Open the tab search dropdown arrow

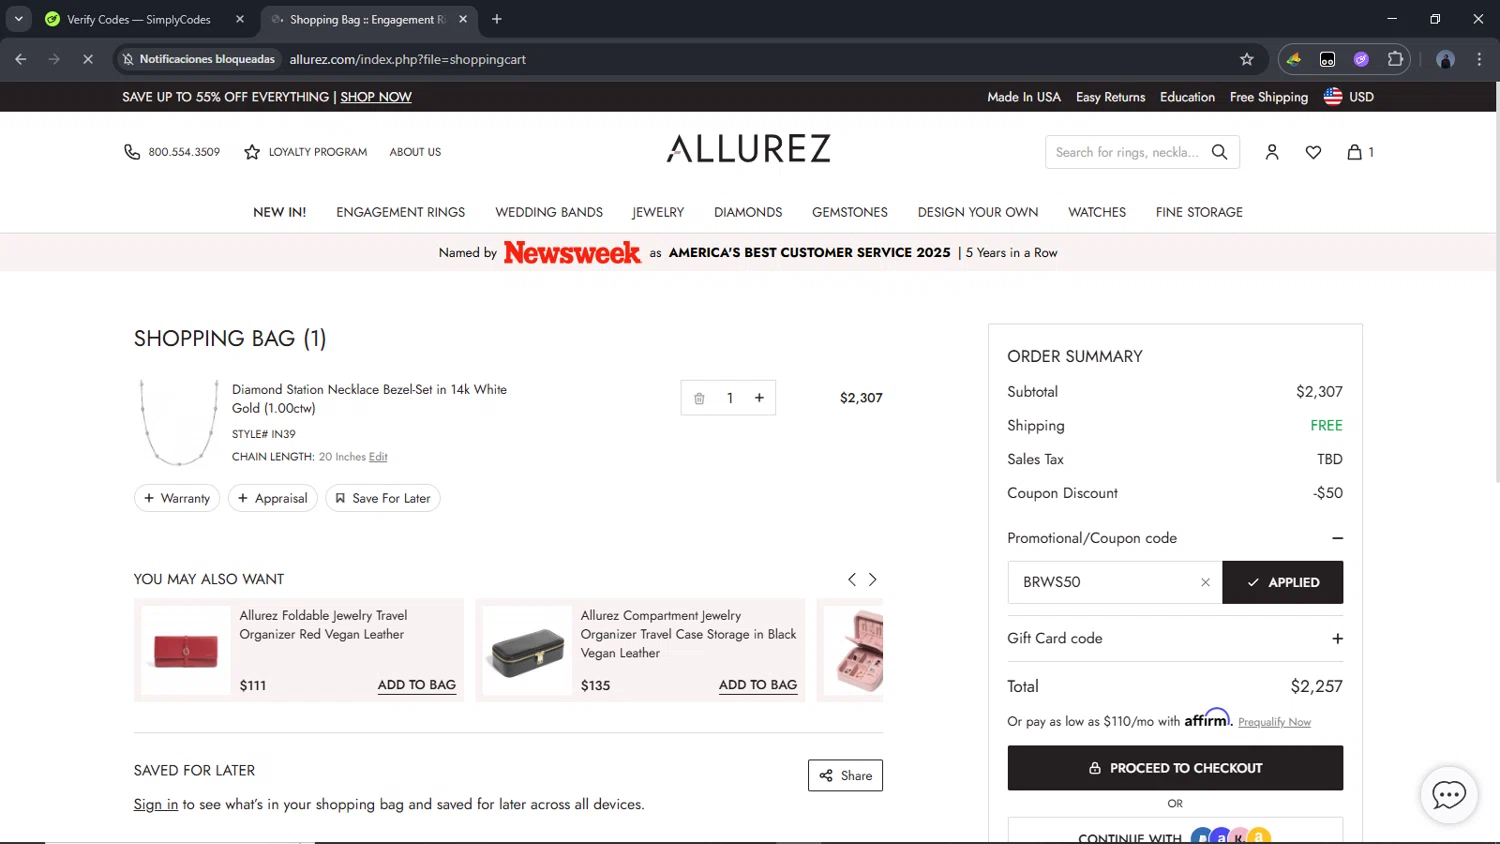[18, 19]
